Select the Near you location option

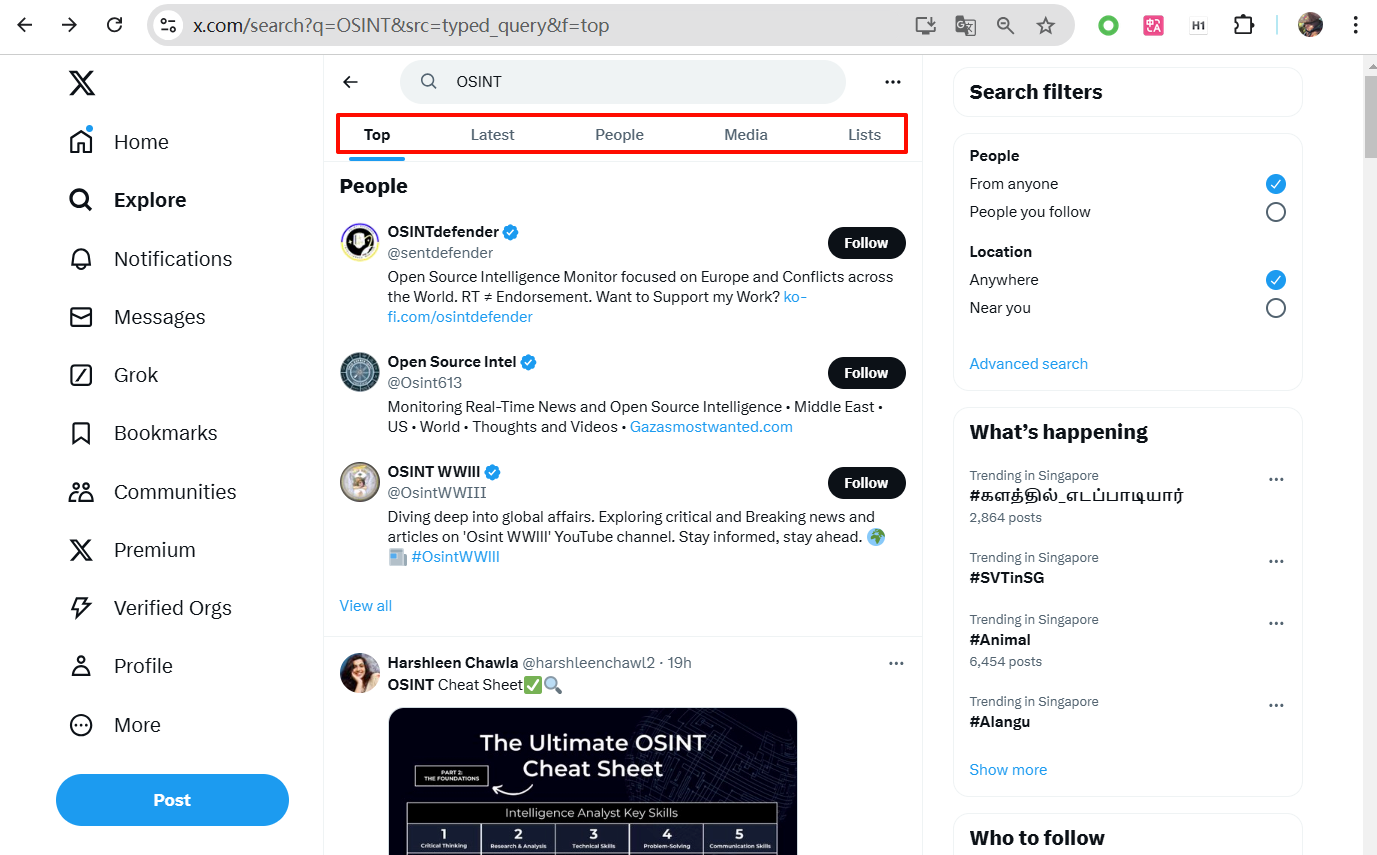[1275, 308]
